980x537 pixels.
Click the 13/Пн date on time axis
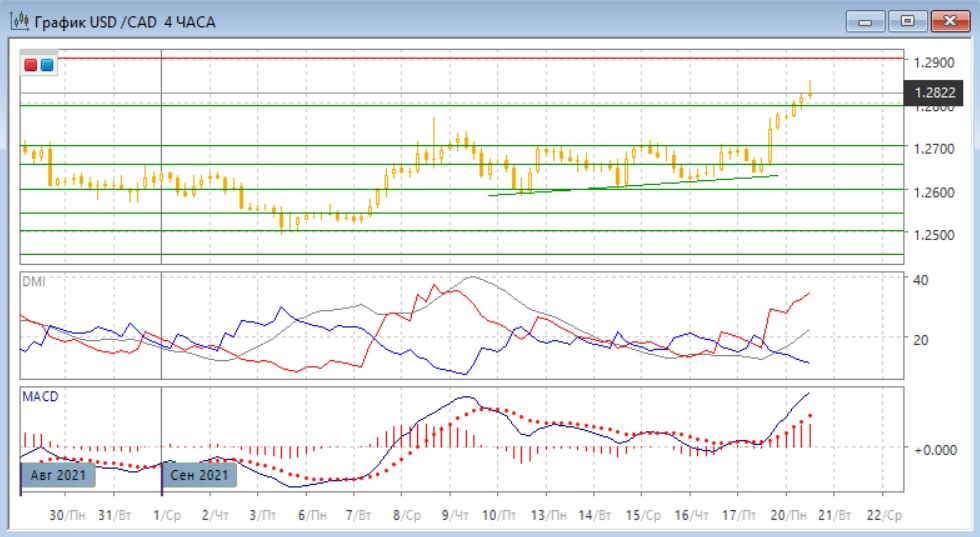pyautogui.click(x=546, y=514)
